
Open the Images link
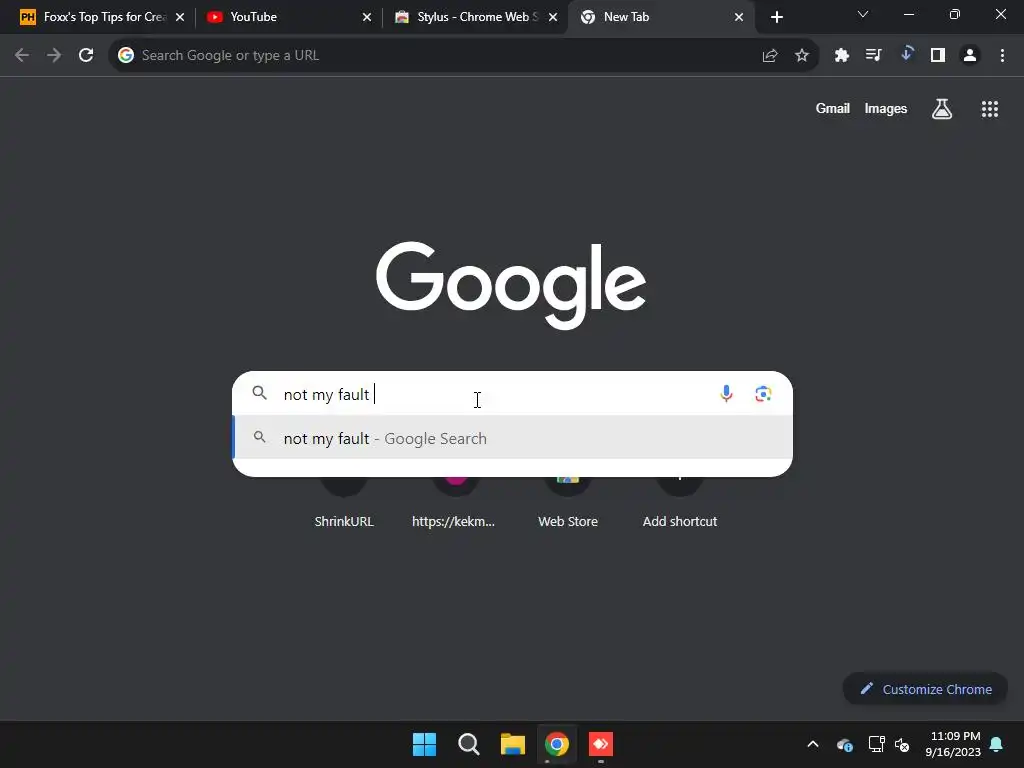coord(886,108)
